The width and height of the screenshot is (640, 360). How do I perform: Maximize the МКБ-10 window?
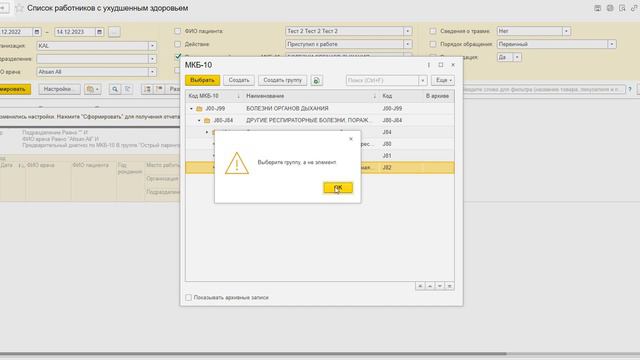[441, 65]
